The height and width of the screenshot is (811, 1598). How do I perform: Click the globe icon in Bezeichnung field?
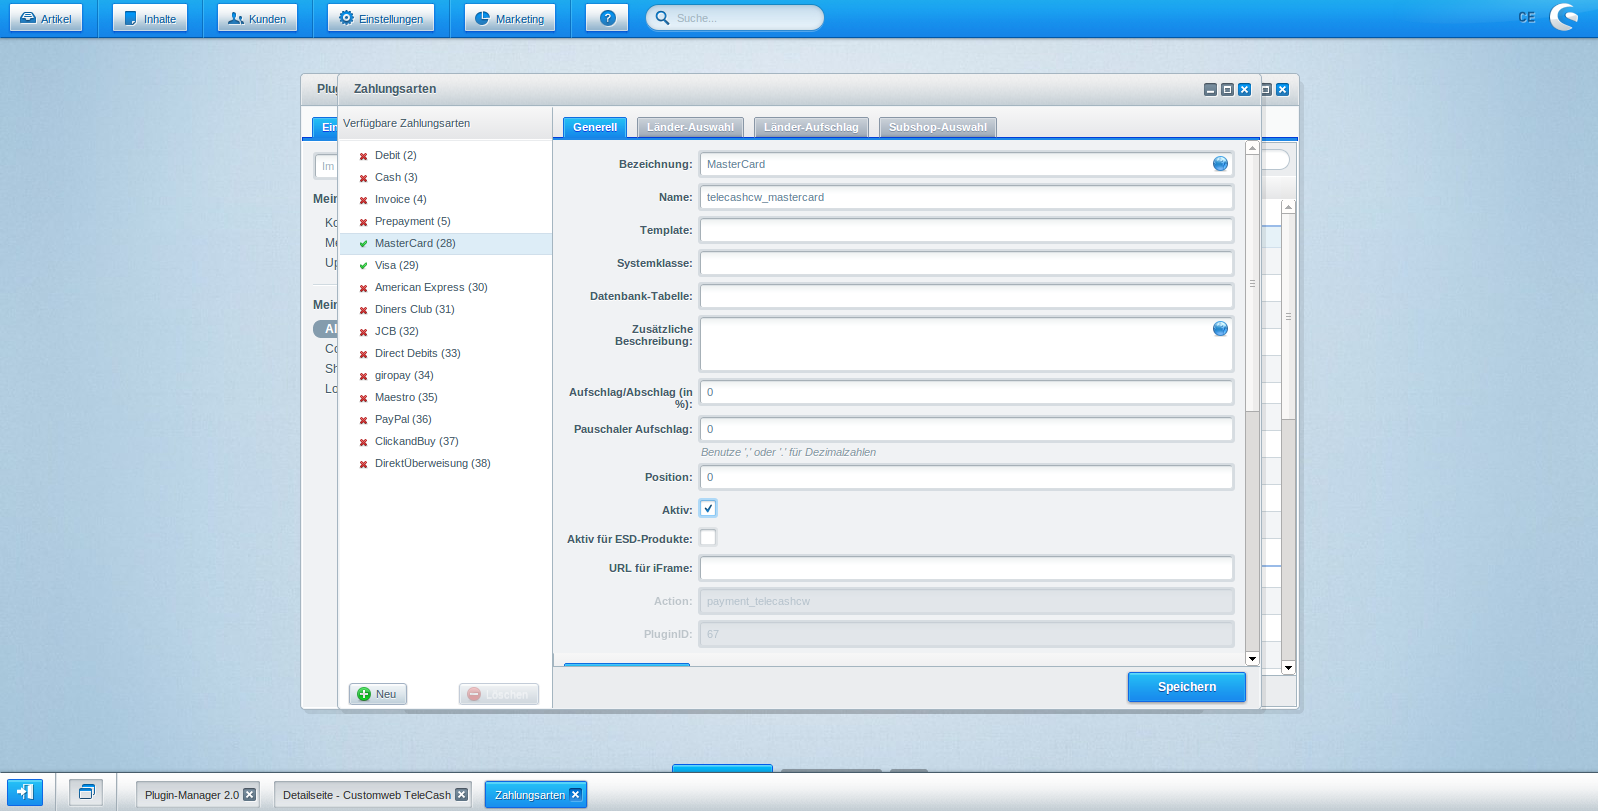(x=1220, y=164)
